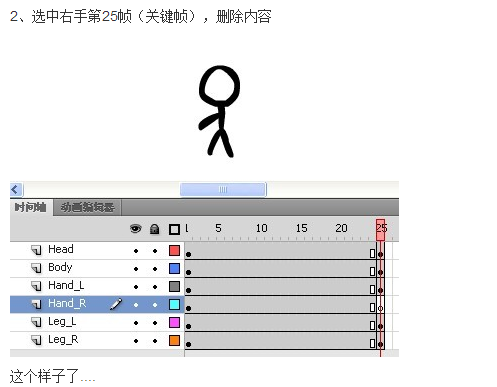Viewport: 497px width, 387px height.
Task: Click frame 15 on timeline ruler
Action: pyautogui.click(x=301, y=229)
